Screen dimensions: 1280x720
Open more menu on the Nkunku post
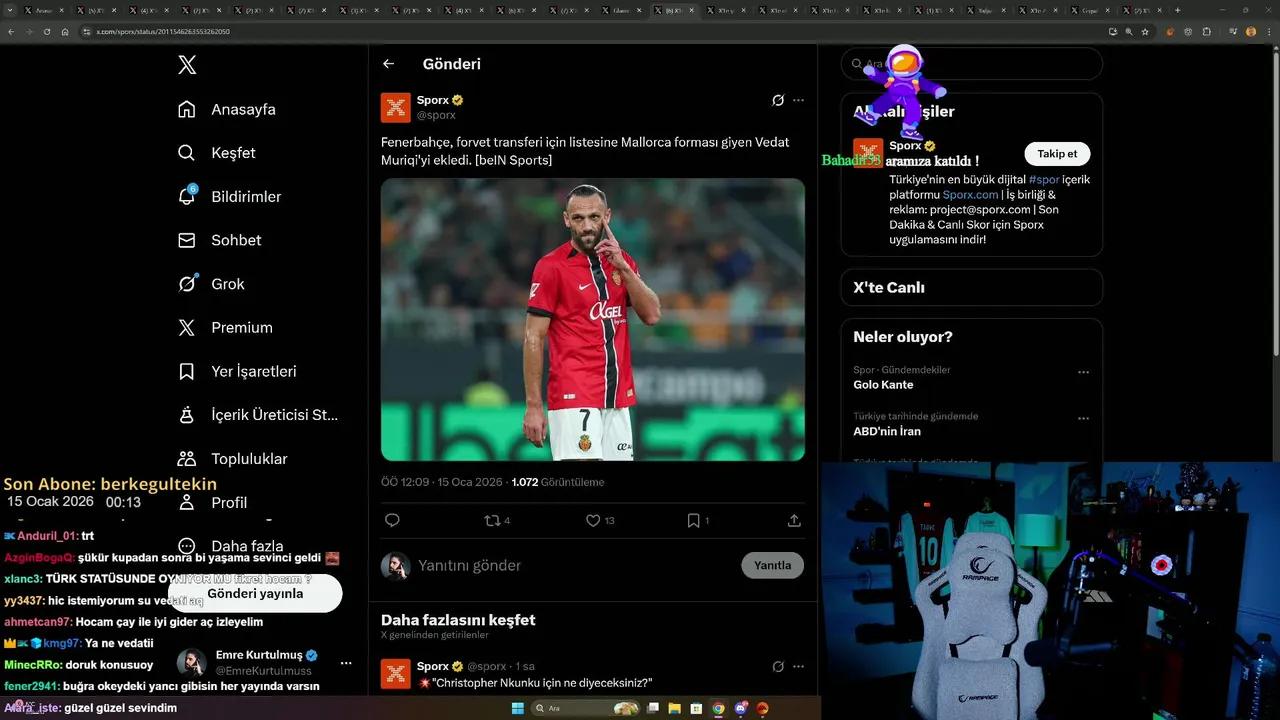(798, 666)
